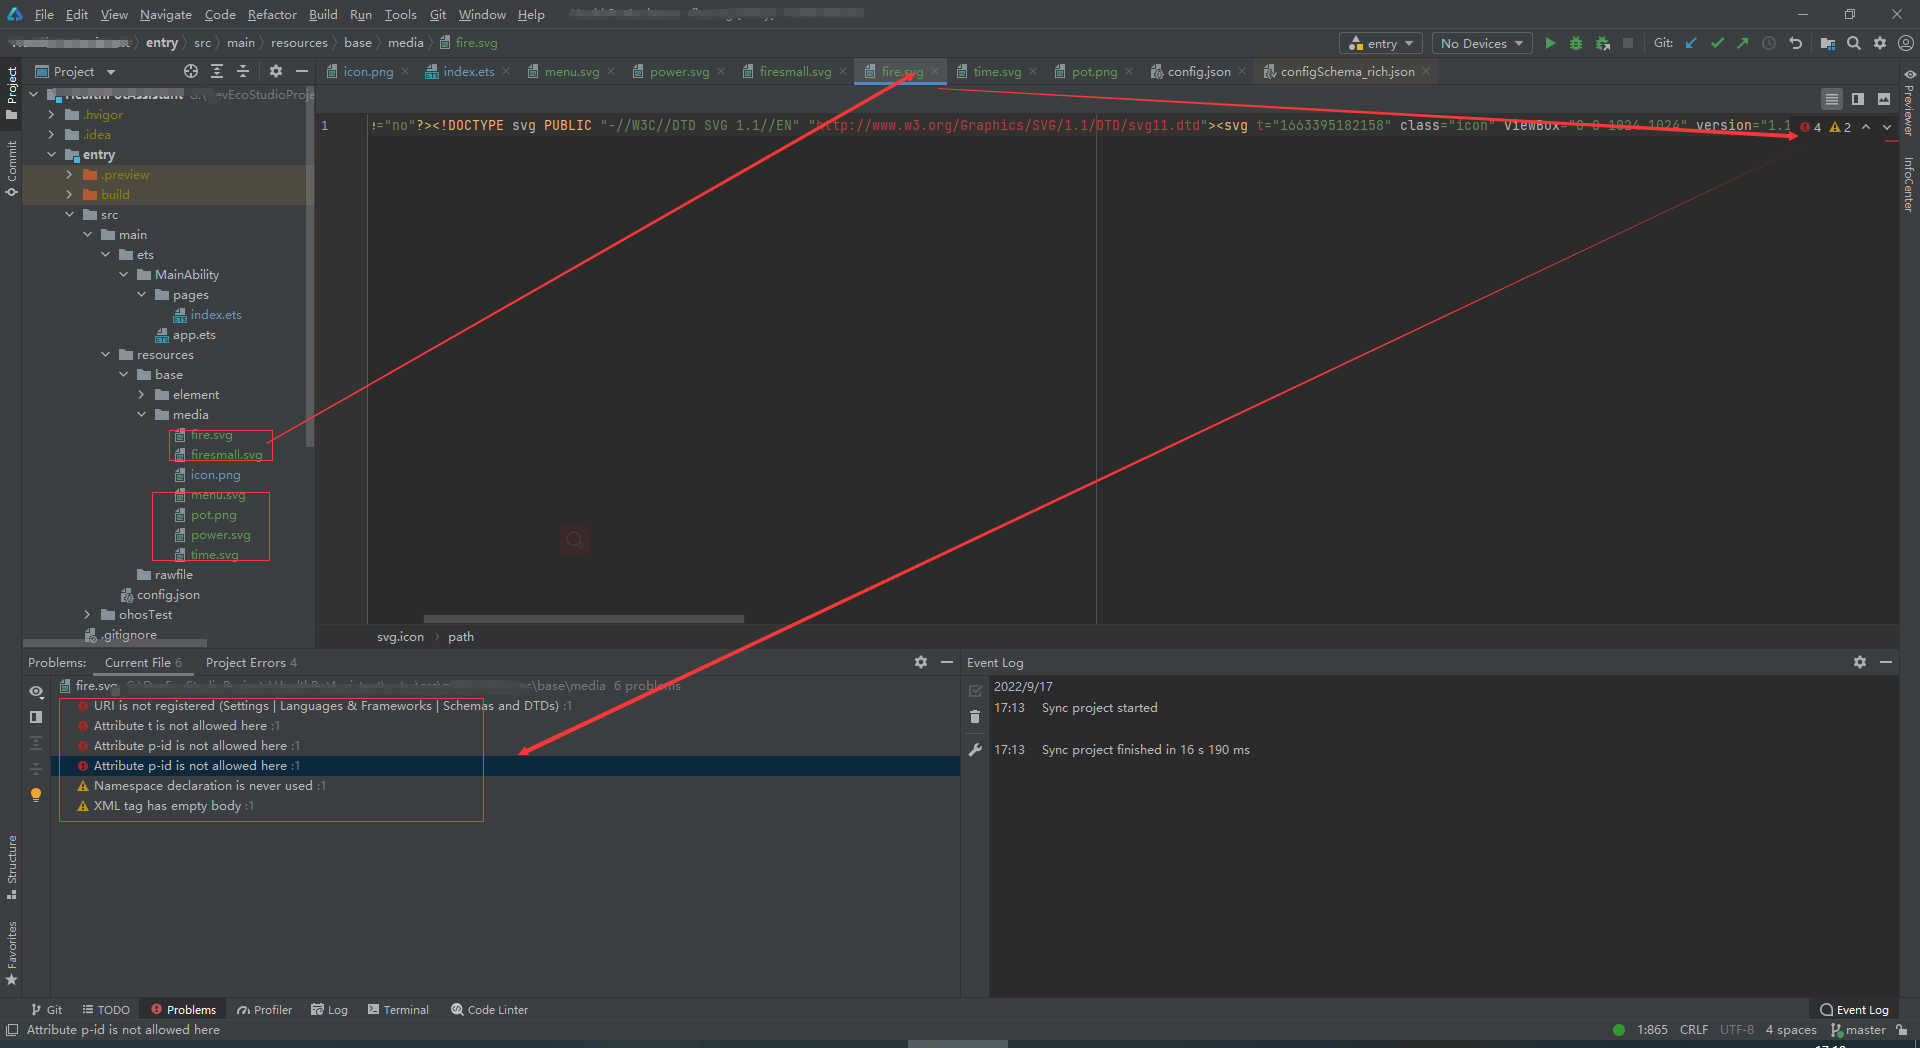Open the Terminal tool window tab
1920x1048 pixels.
(398, 1009)
